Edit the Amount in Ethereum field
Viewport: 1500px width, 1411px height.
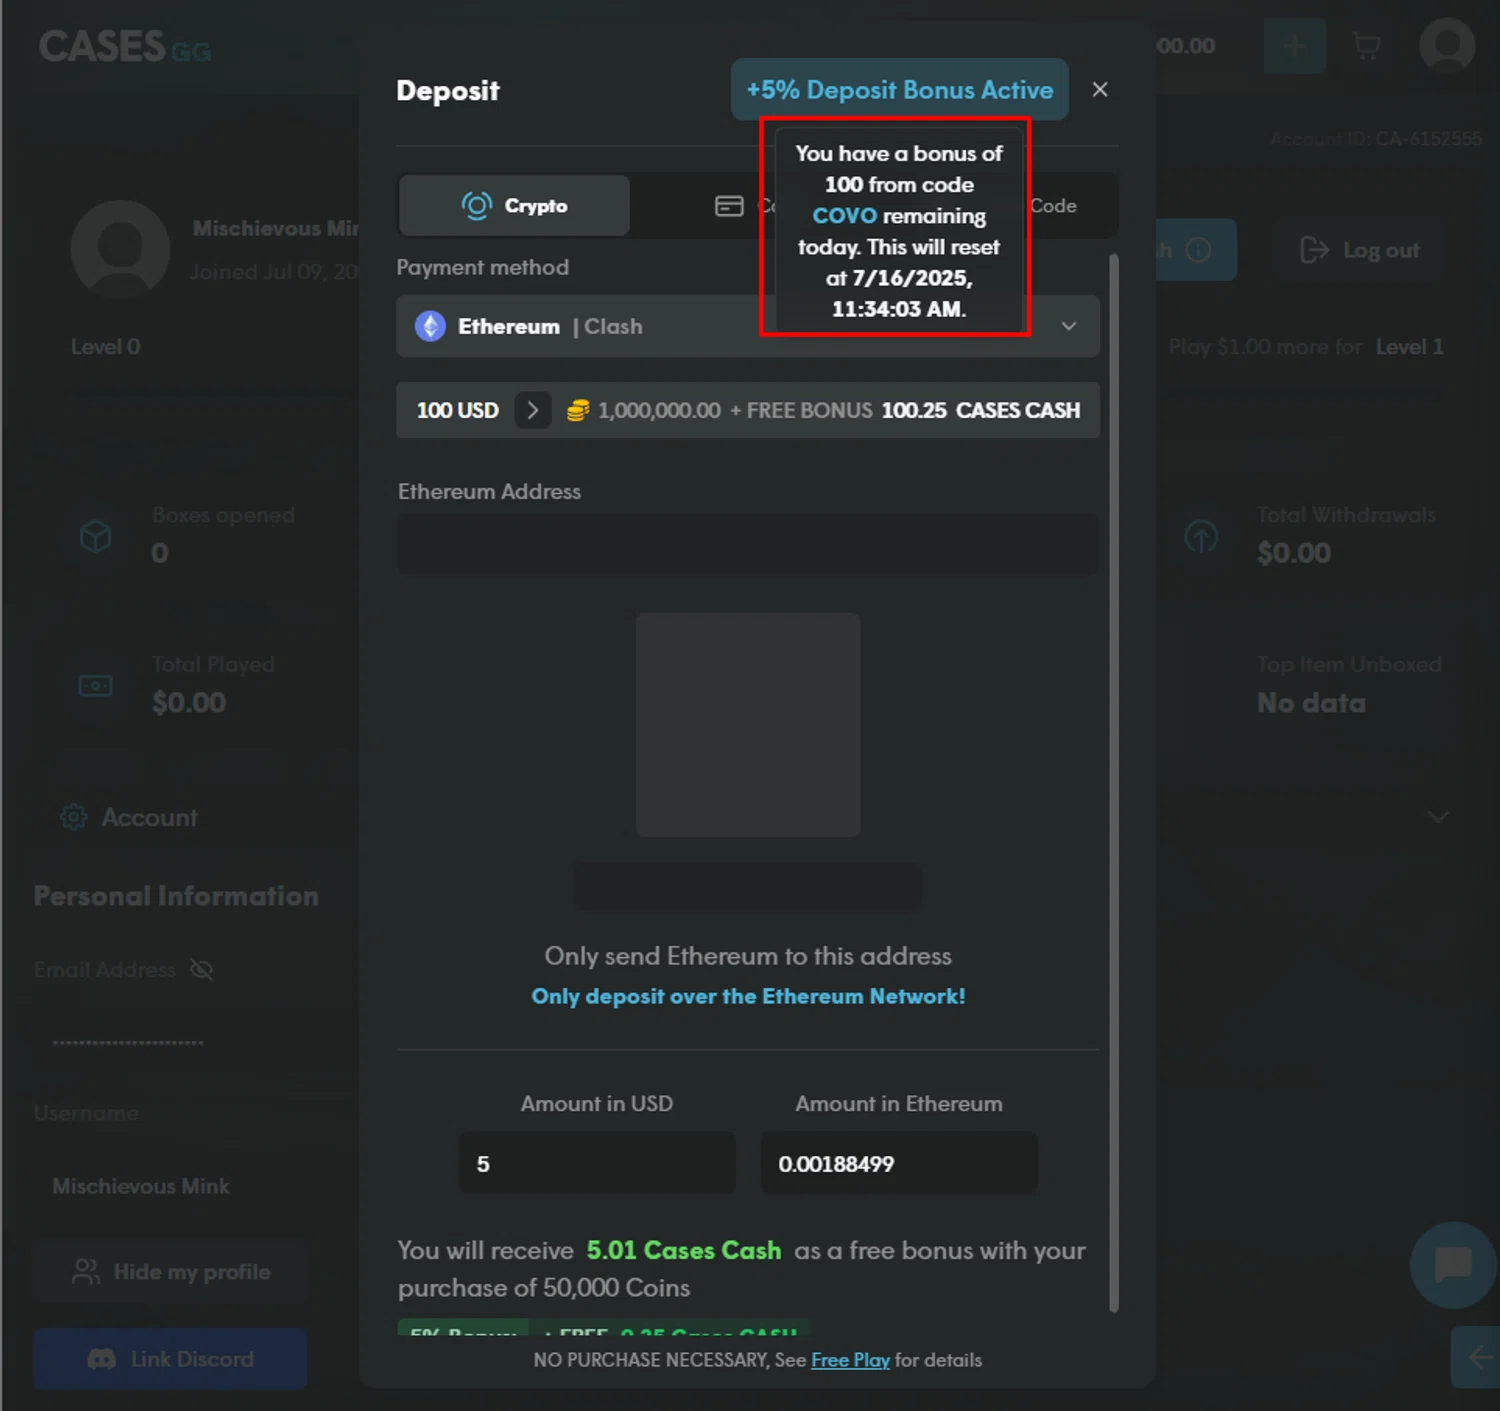tap(899, 1163)
